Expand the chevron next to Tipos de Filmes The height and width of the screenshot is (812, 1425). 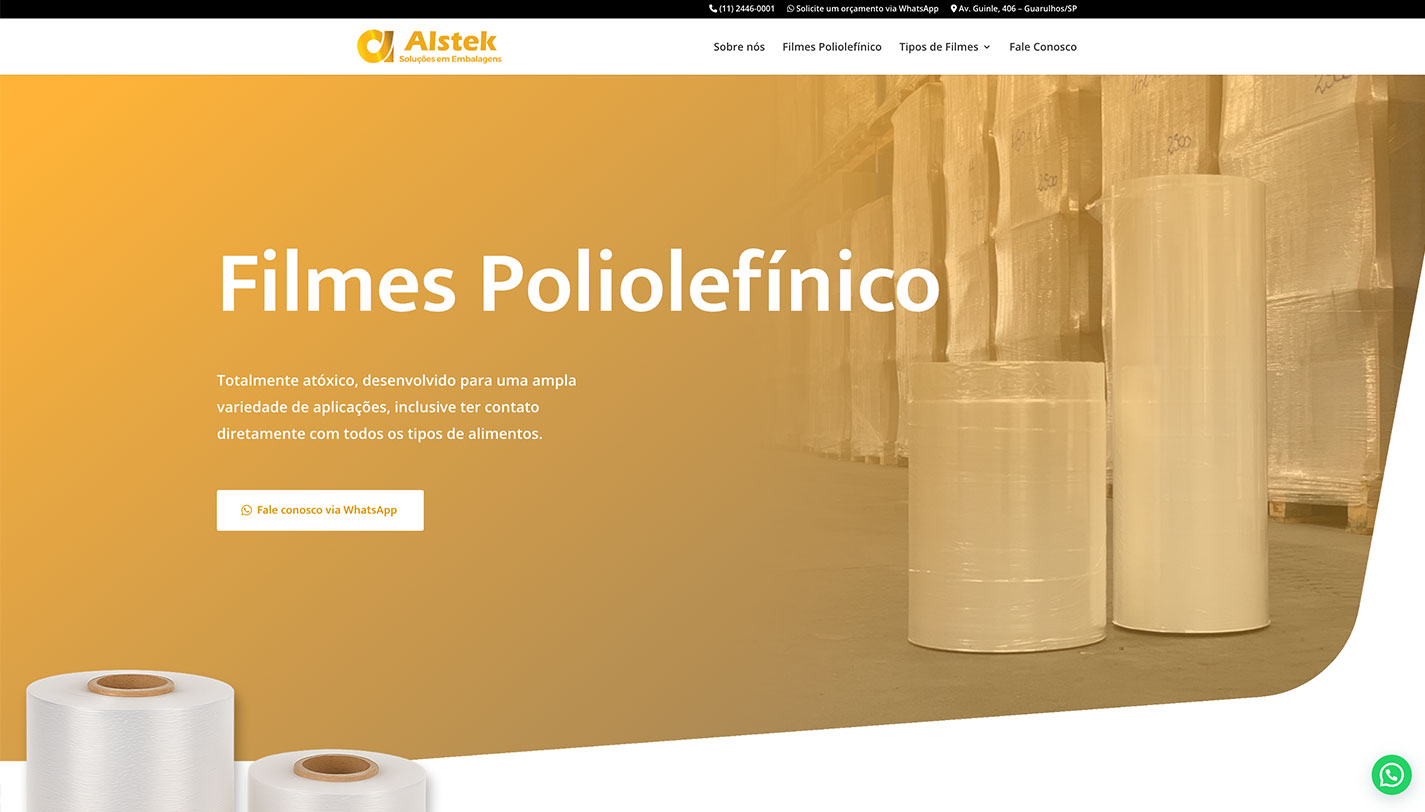click(x=987, y=47)
